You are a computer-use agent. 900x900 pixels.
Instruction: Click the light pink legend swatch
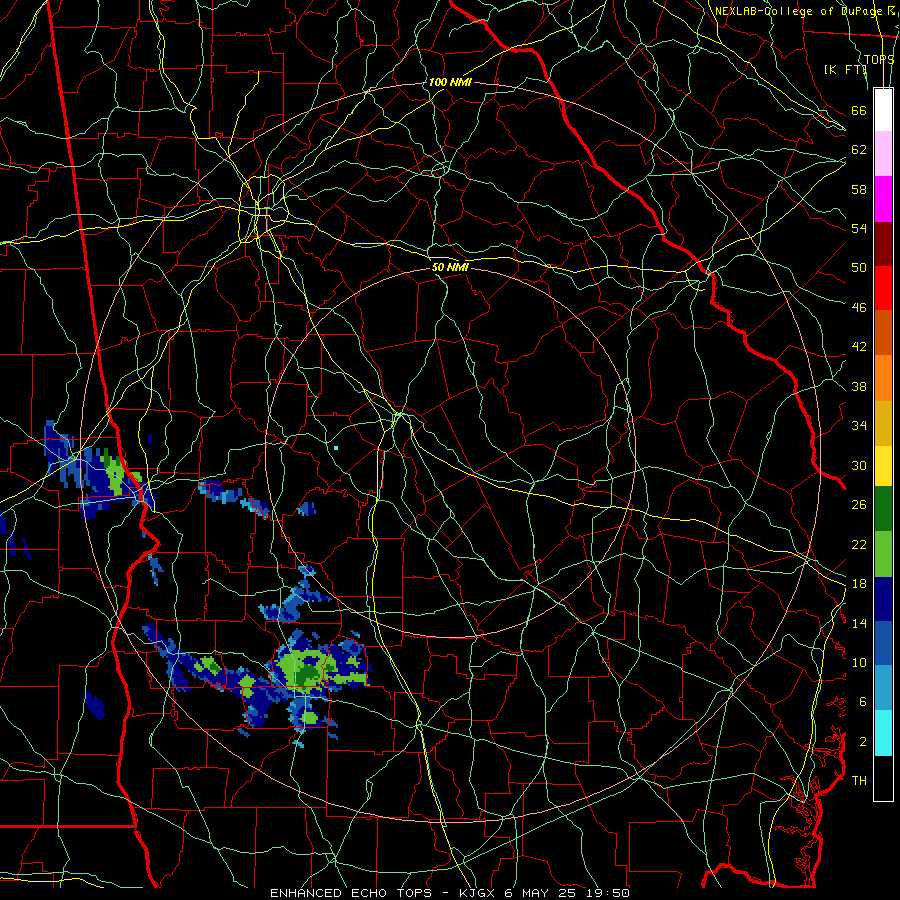tap(883, 153)
